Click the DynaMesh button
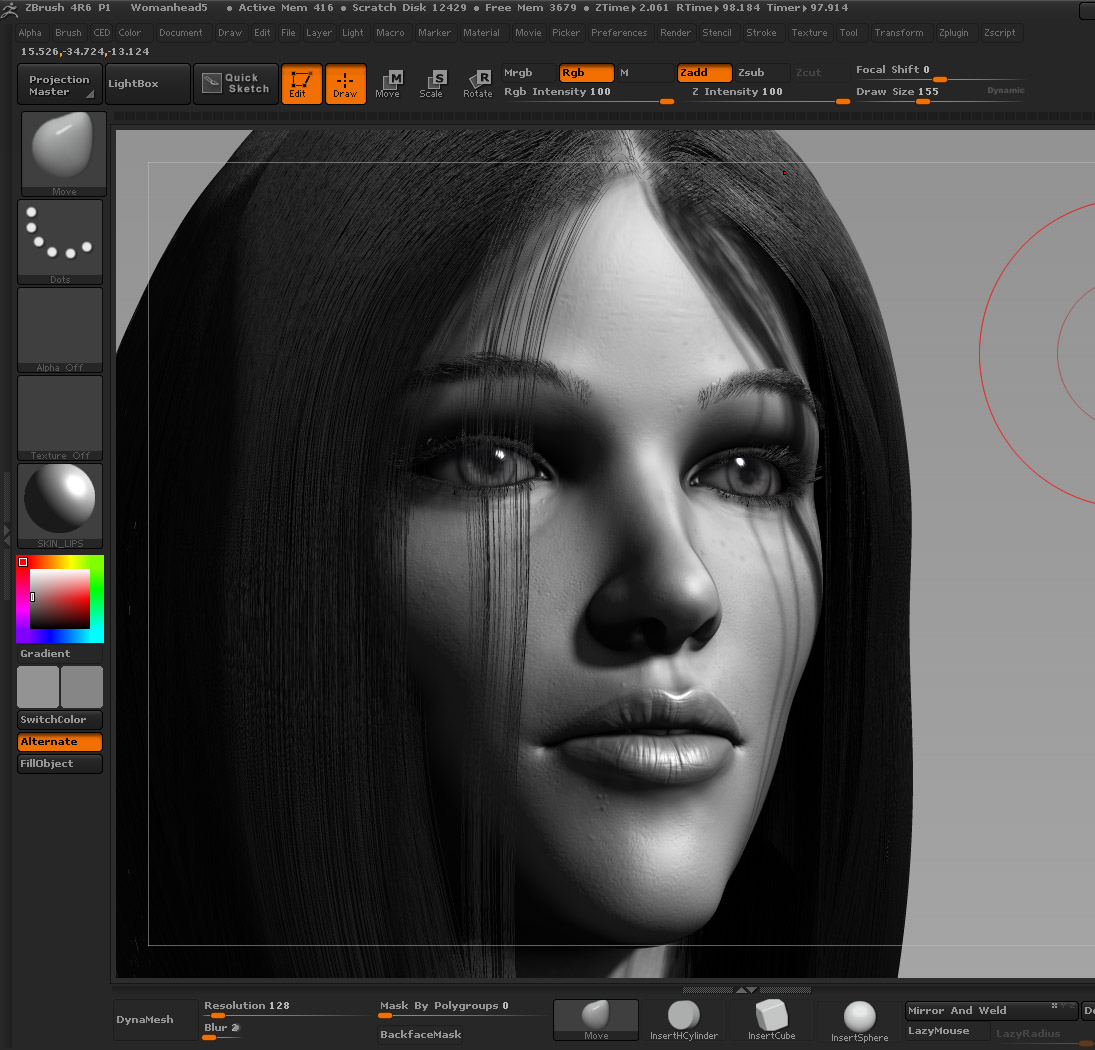 point(155,1020)
